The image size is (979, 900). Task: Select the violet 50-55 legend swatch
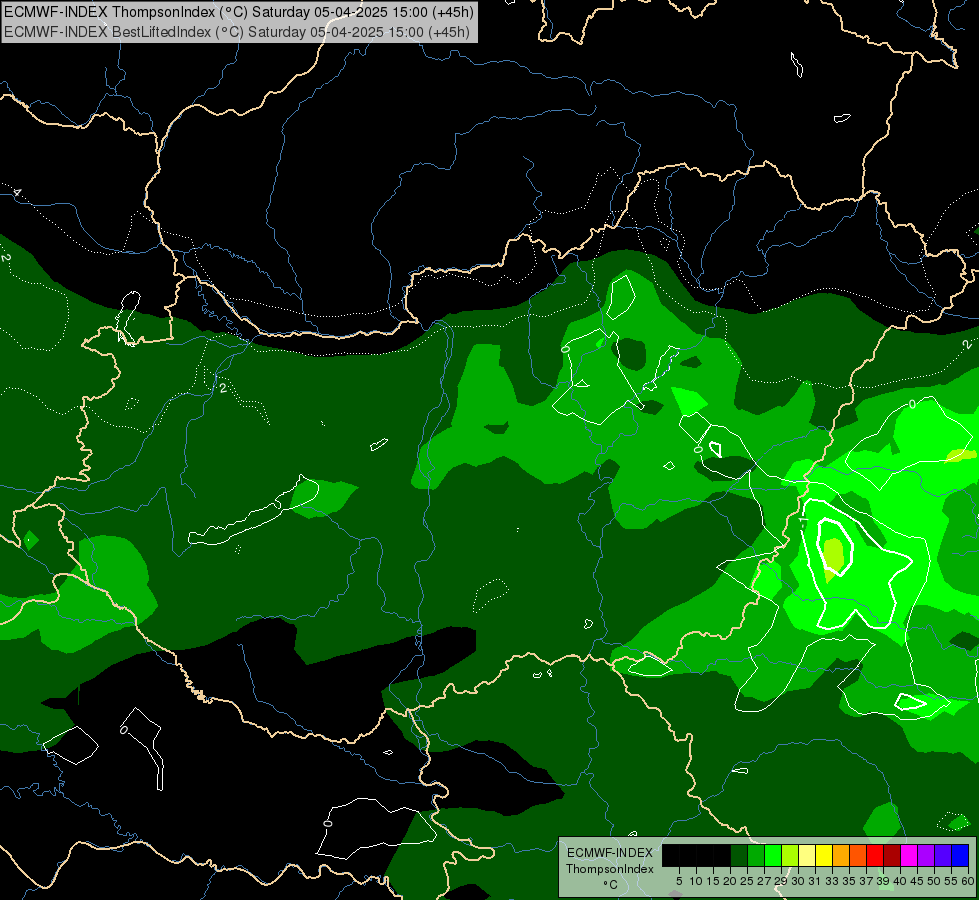943,855
